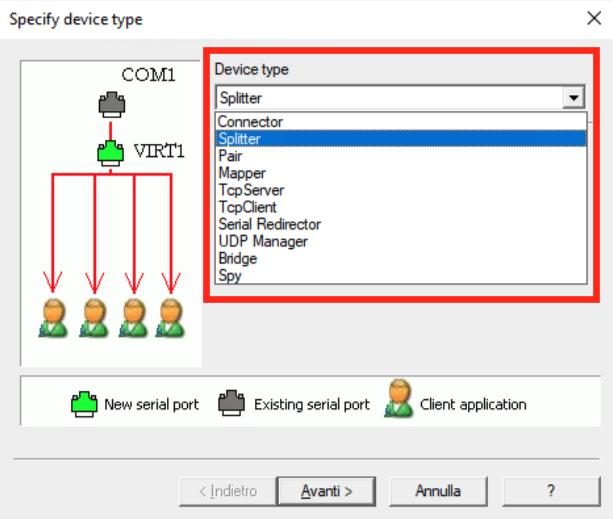613x519 pixels.
Task: Click the last client application icon in diagram
Action: tap(171, 315)
